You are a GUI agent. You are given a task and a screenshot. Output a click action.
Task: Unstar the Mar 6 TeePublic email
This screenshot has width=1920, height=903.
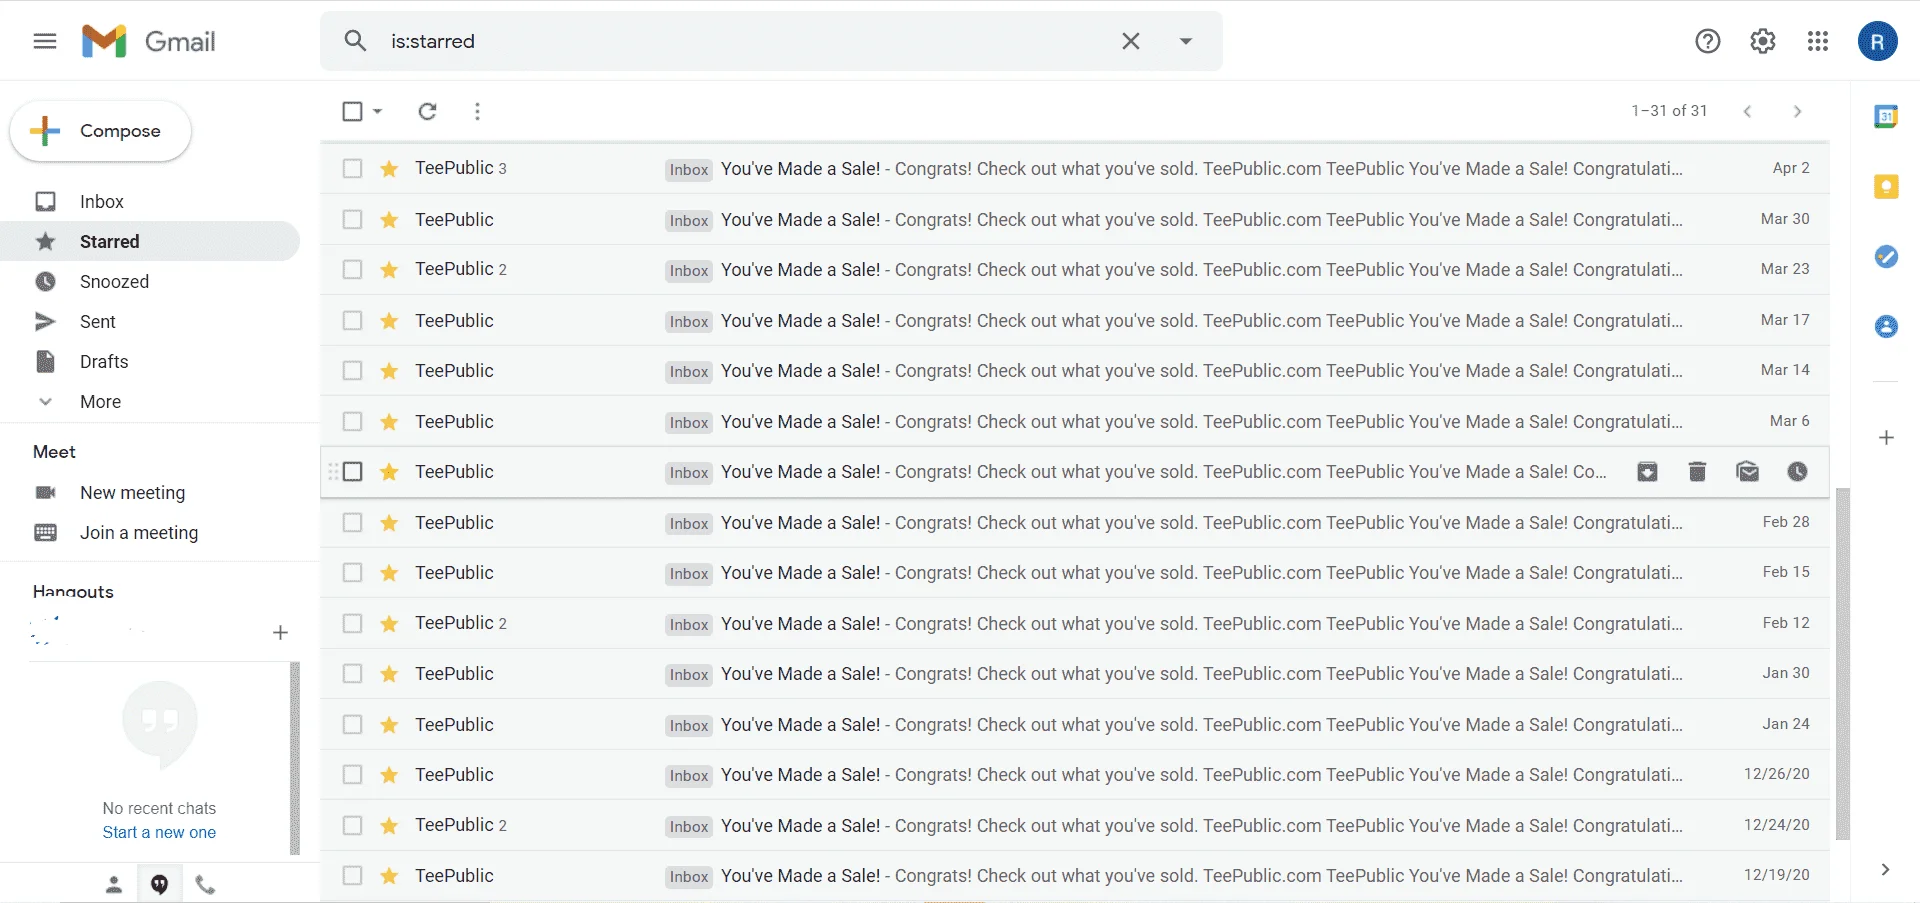pyautogui.click(x=389, y=421)
